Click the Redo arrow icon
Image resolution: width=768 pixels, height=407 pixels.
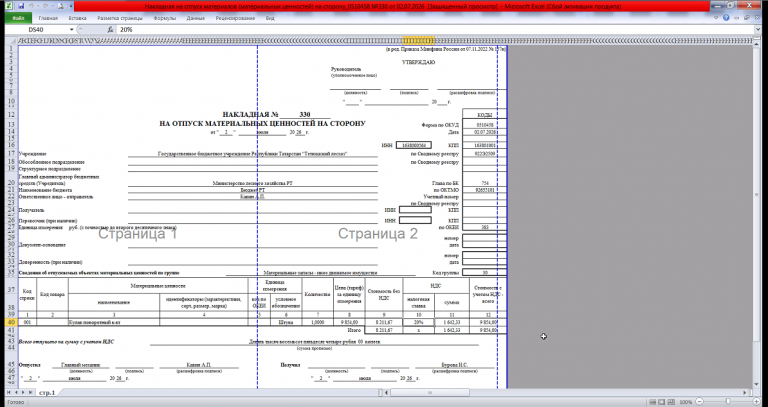point(46,6)
